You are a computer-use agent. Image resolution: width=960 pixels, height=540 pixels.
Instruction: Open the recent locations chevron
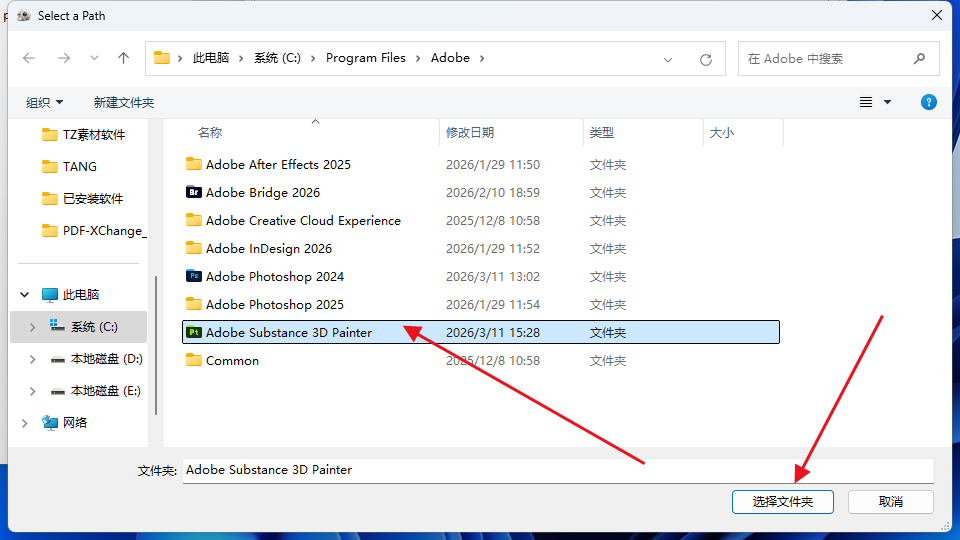[94, 58]
